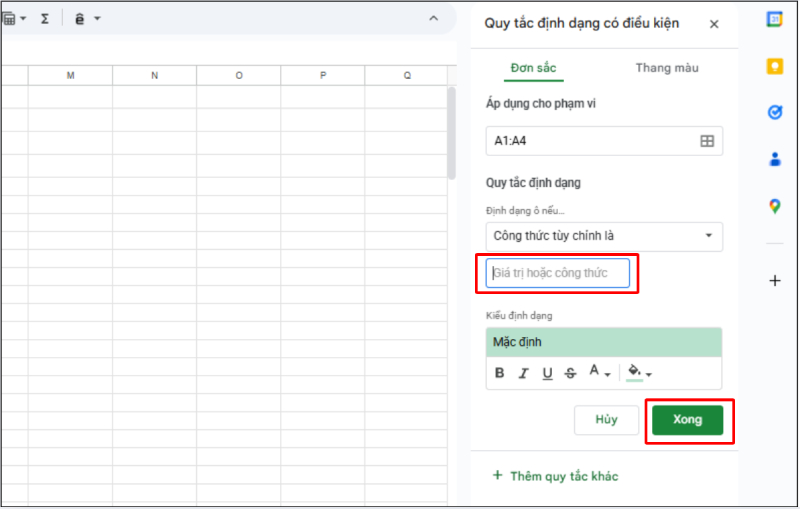Toggle strikethrough formatting style
The height and width of the screenshot is (509, 800).
(x=570, y=373)
